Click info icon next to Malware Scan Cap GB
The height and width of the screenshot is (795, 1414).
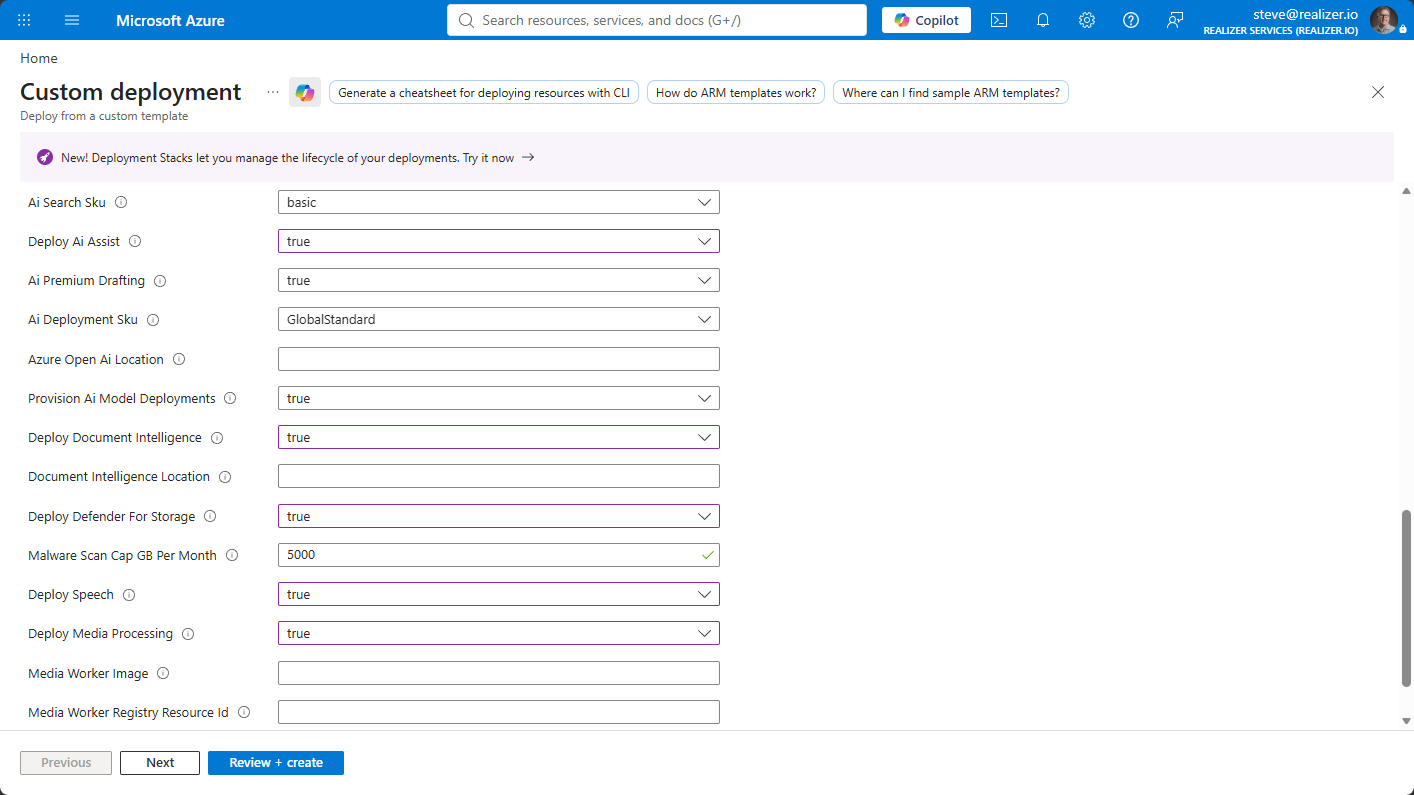pos(232,555)
